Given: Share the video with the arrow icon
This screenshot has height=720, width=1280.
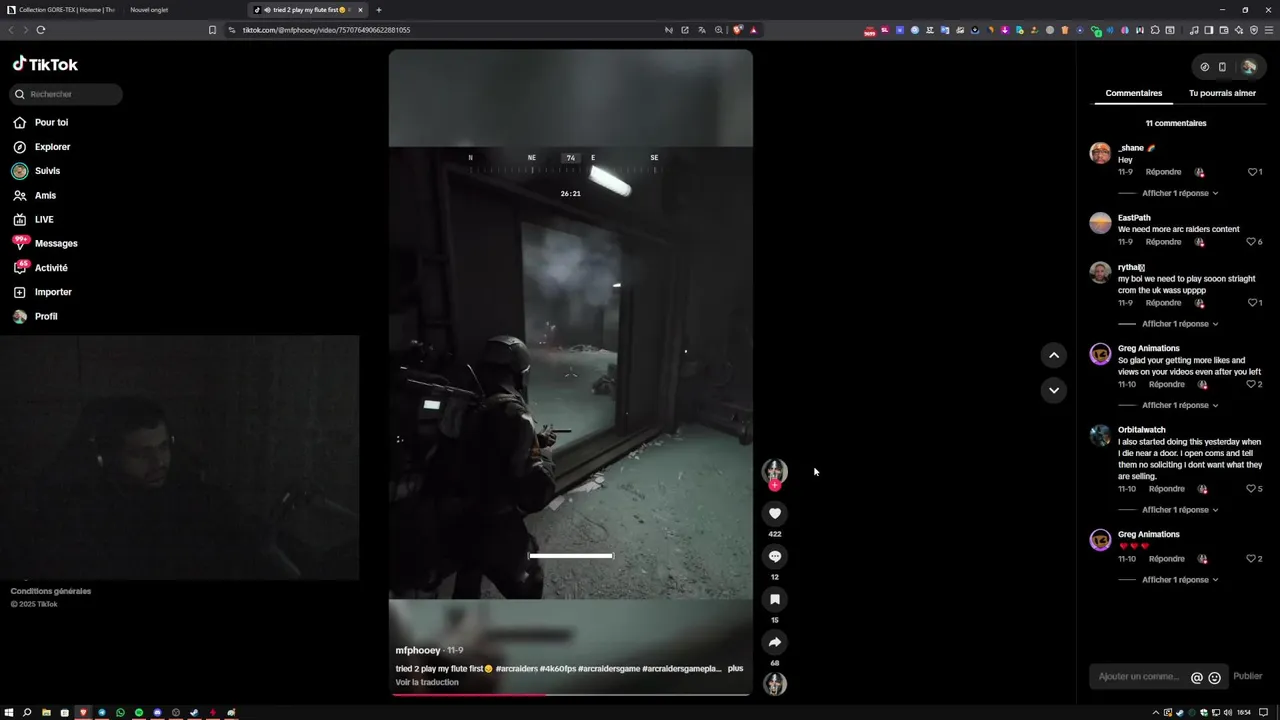Looking at the screenshot, I should 775,642.
